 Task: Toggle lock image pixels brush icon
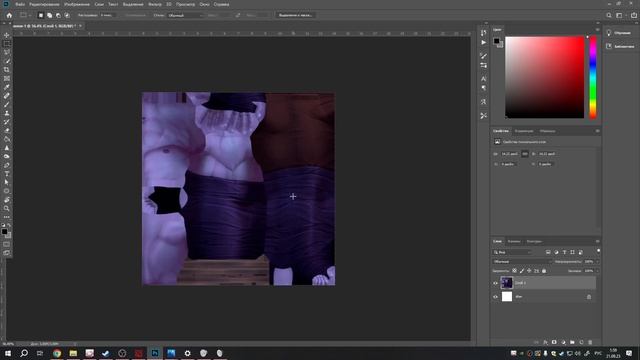522,271
